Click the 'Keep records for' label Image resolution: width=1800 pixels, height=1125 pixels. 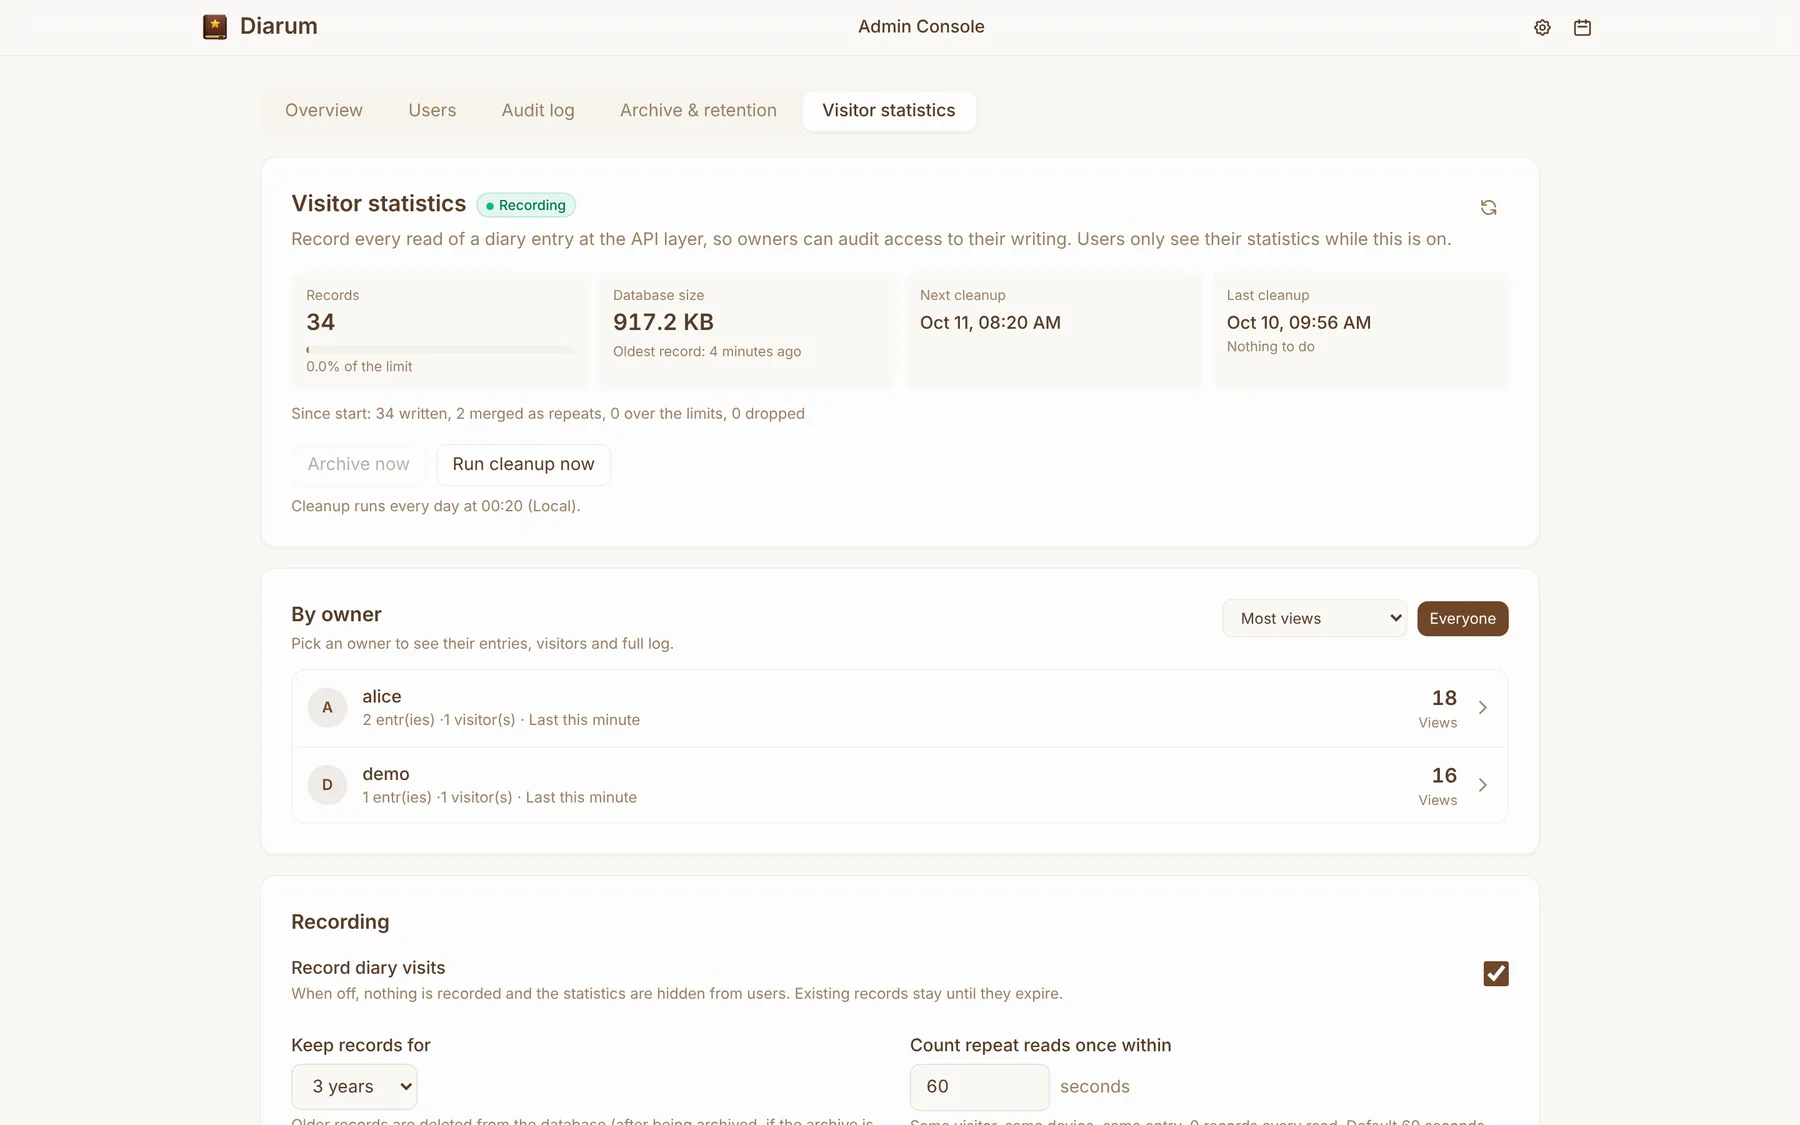[x=361, y=1046]
